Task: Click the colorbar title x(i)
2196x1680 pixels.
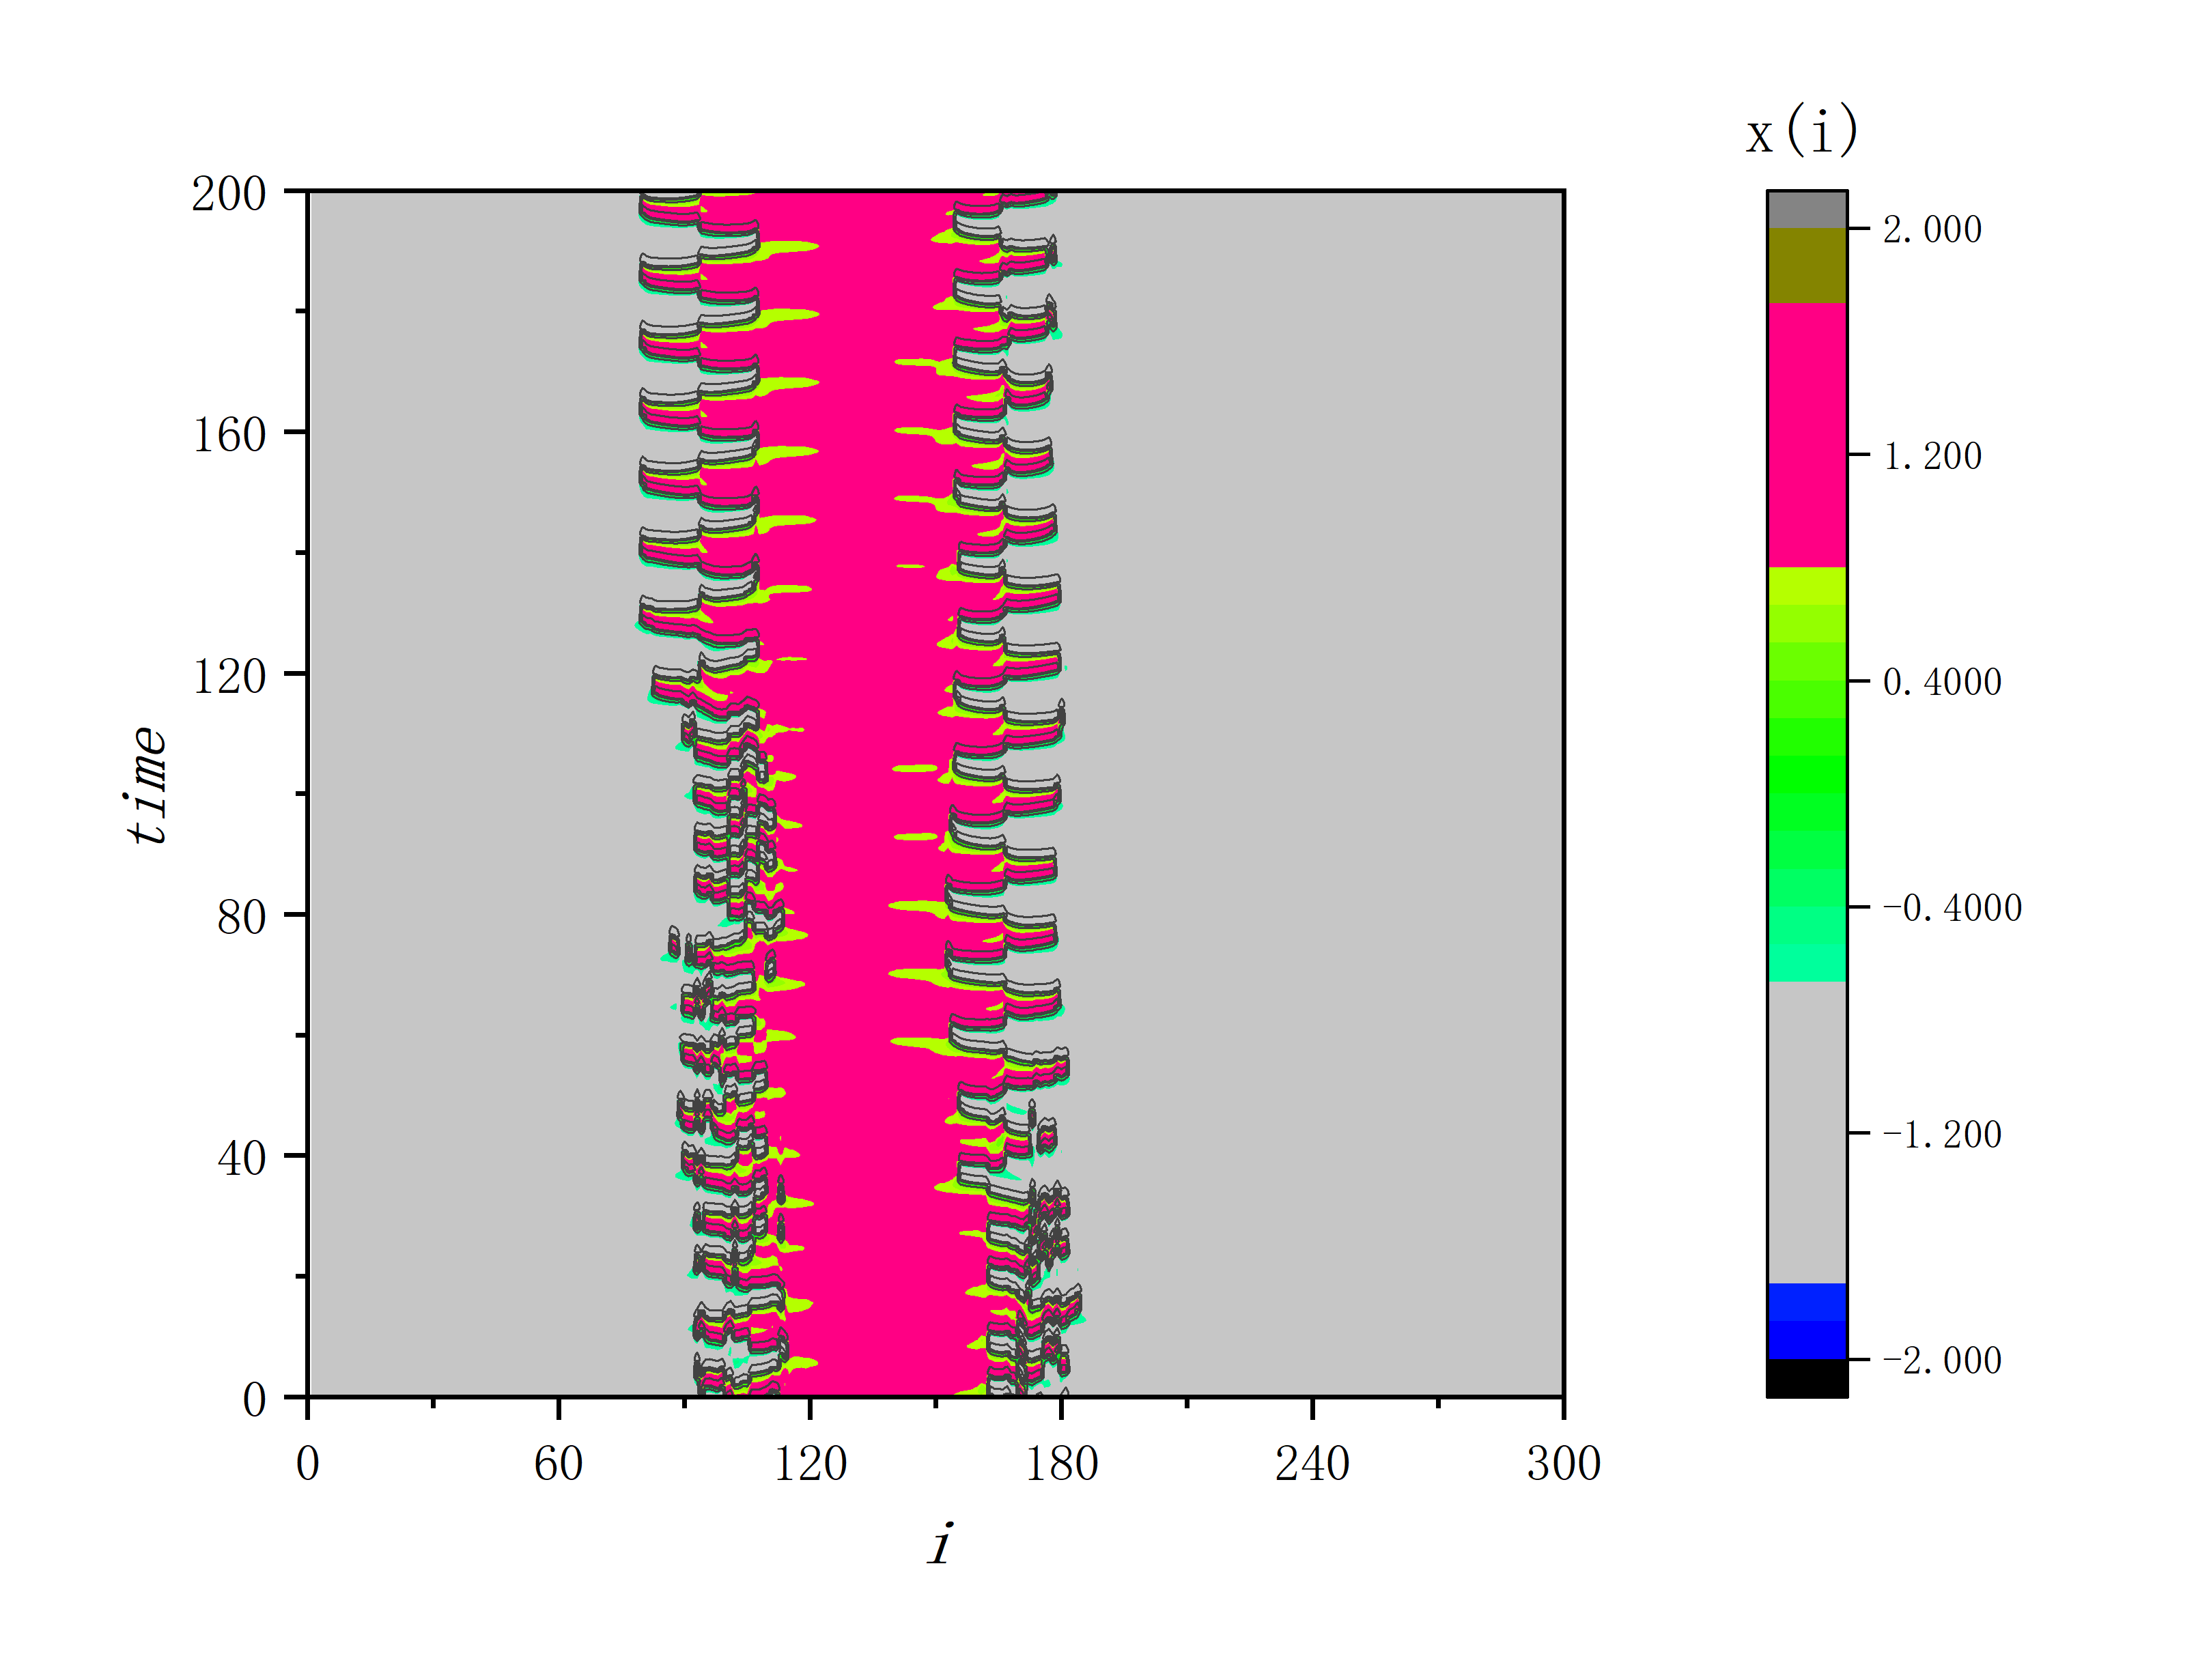Action: click(x=1801, y=131)
